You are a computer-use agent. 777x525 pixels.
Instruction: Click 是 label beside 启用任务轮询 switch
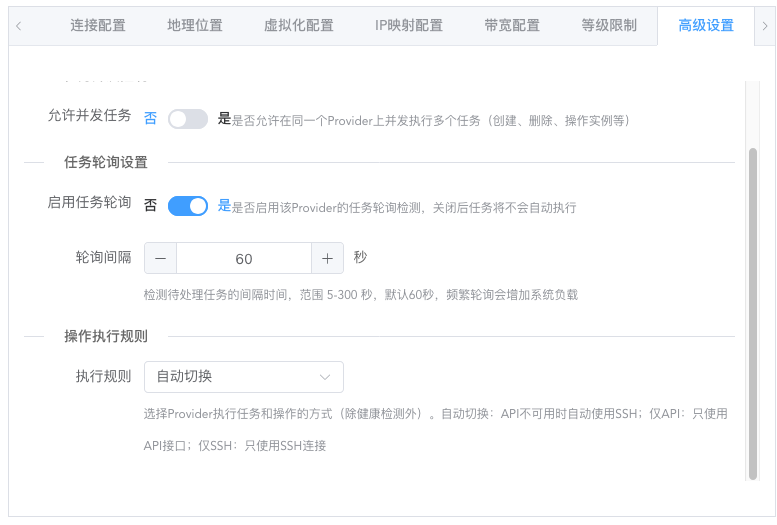[224, 206]
